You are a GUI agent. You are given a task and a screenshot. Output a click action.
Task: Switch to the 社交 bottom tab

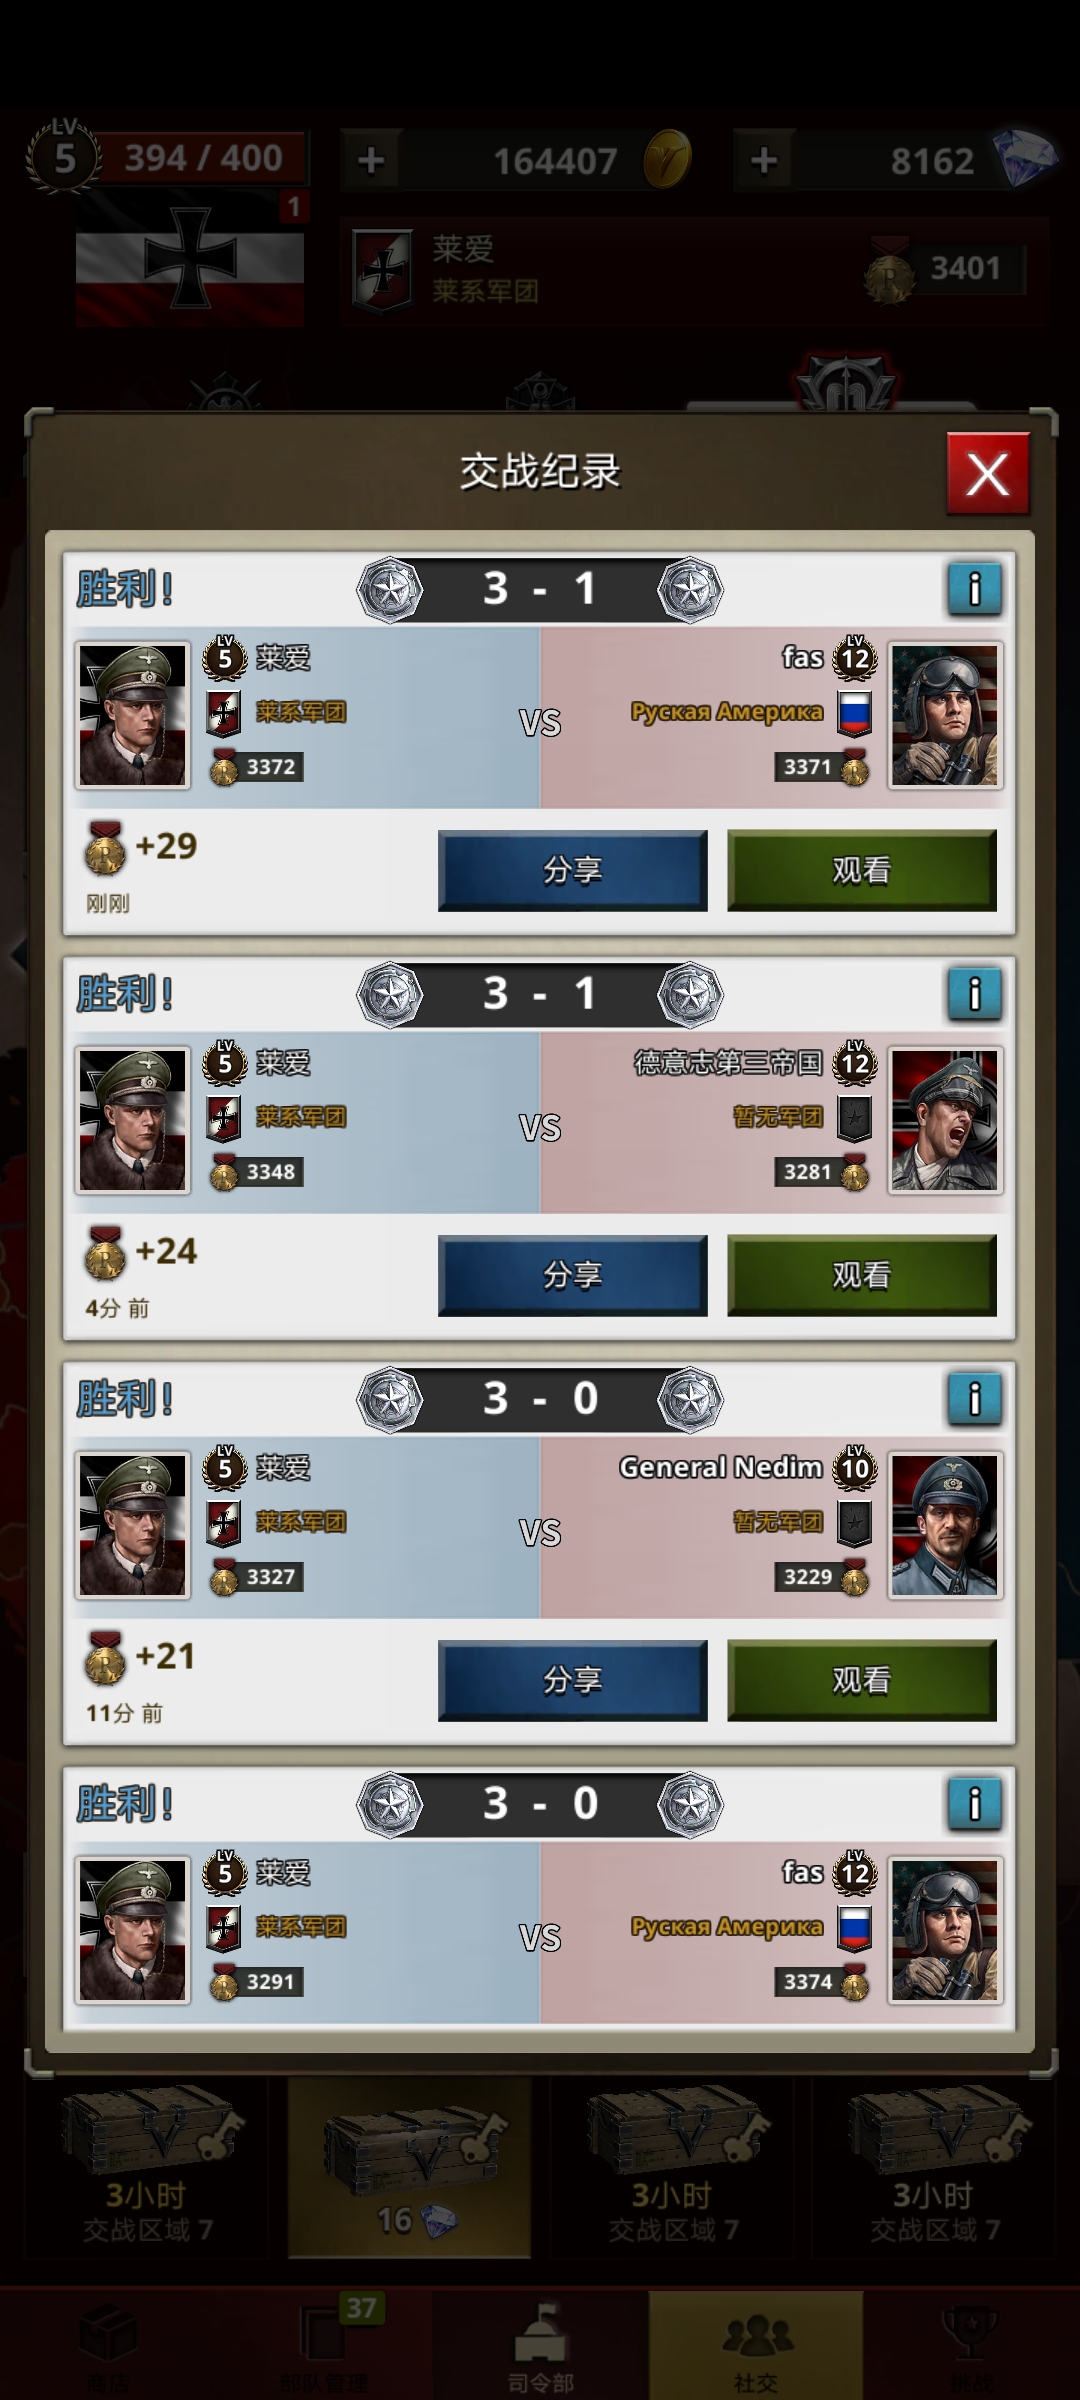[x=756, y=2345]
